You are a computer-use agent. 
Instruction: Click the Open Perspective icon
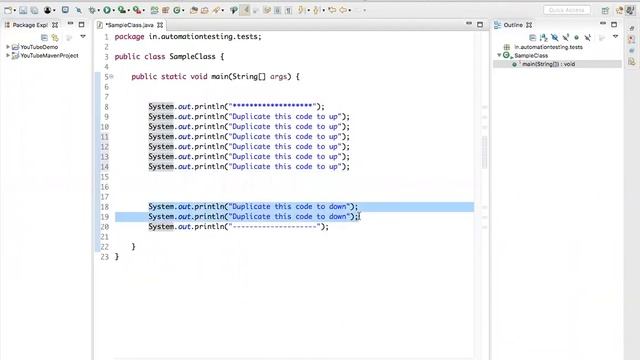tap(605, 11)
